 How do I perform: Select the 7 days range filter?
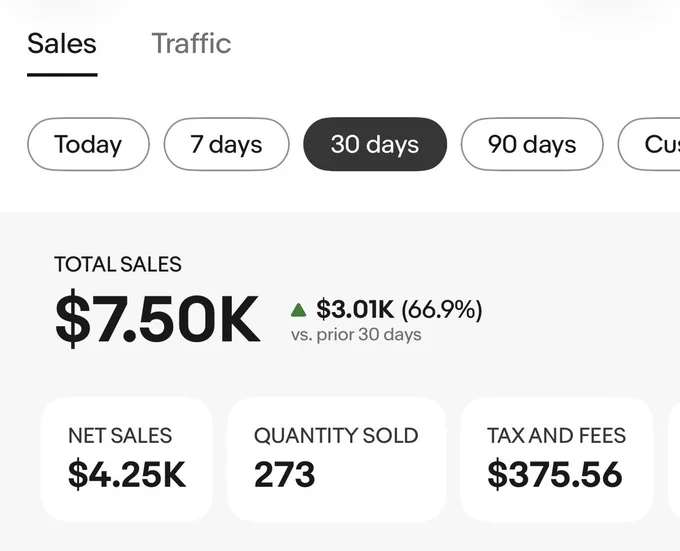(226, 144)
